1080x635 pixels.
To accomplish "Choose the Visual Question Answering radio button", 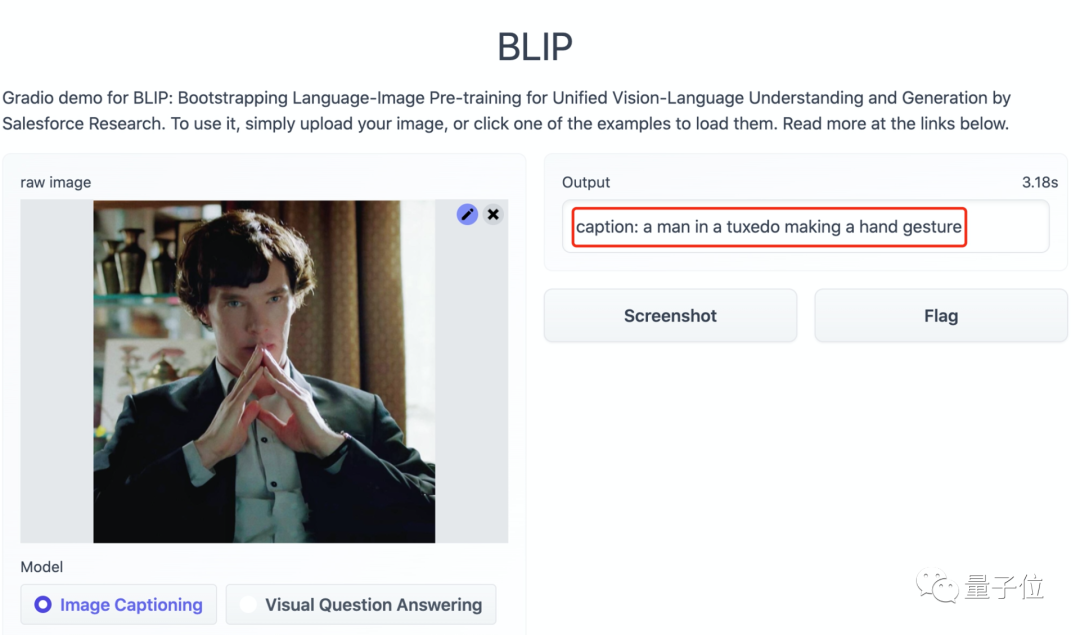I will tap(249, 605).
